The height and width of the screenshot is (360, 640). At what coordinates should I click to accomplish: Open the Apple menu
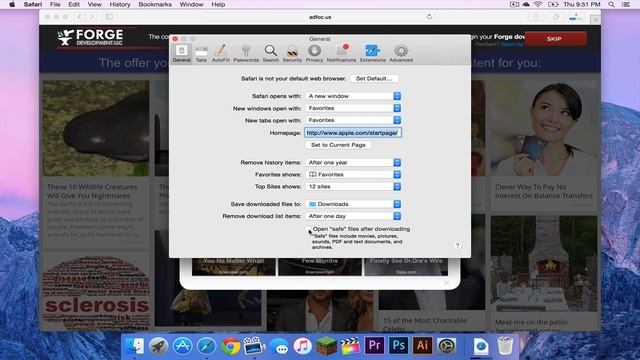[x=12, y=4]
